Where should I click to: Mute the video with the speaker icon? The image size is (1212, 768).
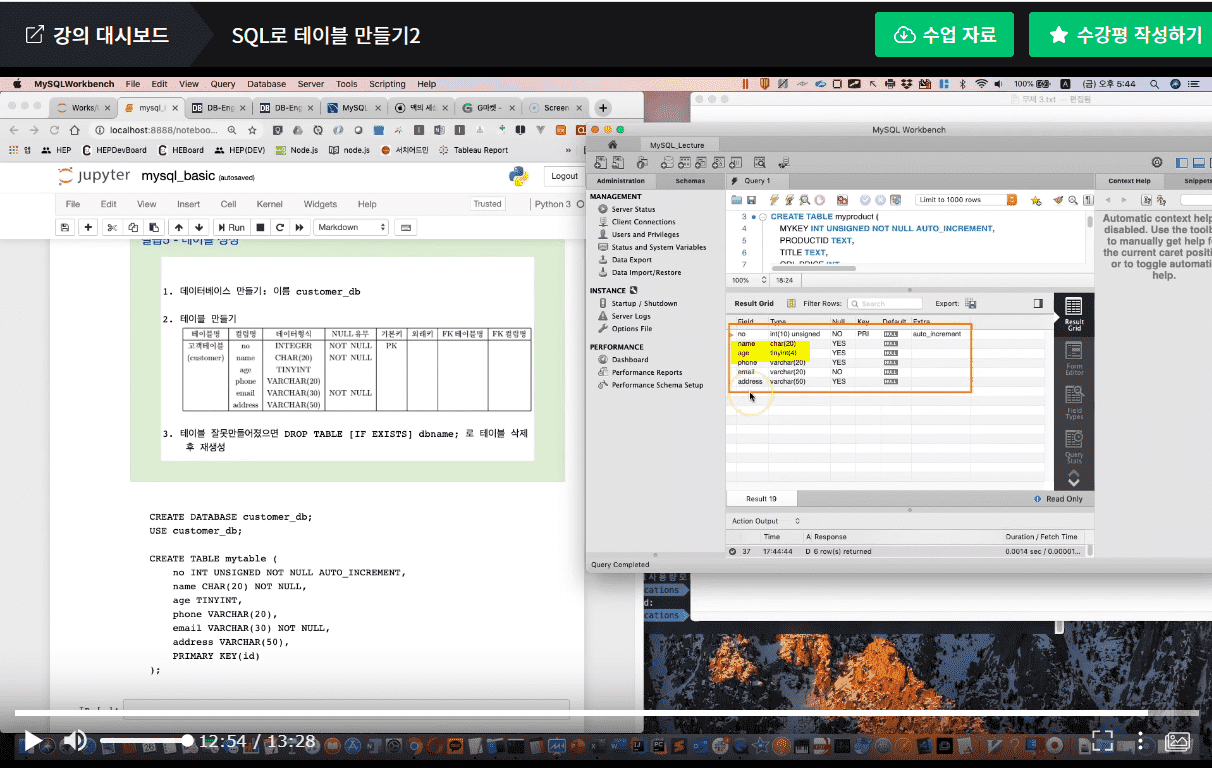tap(75, 741)
